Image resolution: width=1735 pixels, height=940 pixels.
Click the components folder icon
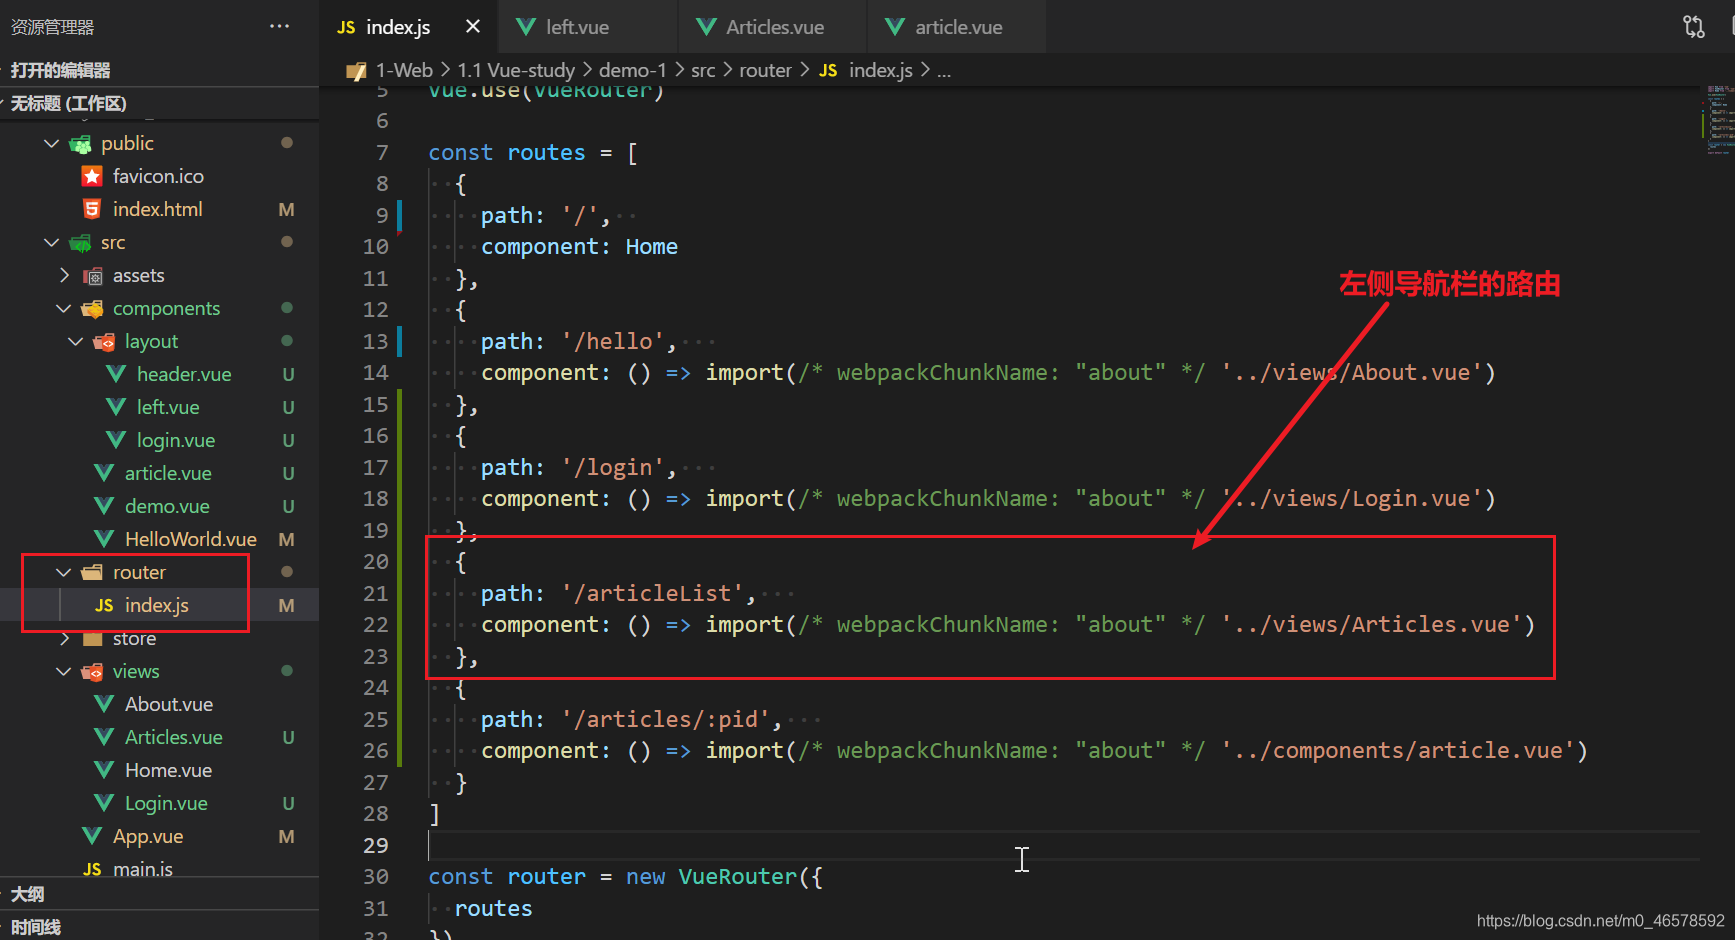point(92,308)
